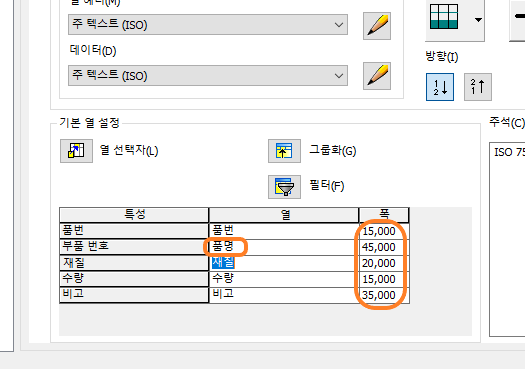The height and width of the screenshot is (369, 525).
Task: Click inside the 주석(C) comment box
Action: (507, 239)
